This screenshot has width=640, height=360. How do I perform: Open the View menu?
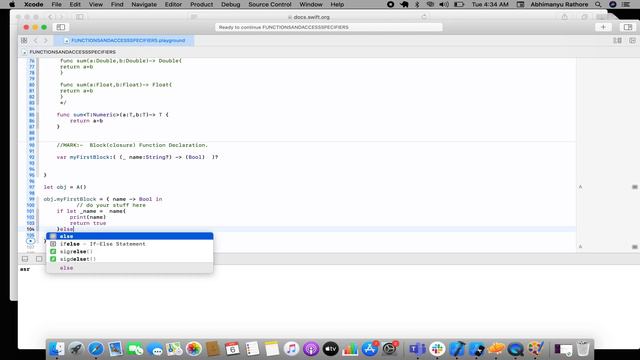(96, 4)
